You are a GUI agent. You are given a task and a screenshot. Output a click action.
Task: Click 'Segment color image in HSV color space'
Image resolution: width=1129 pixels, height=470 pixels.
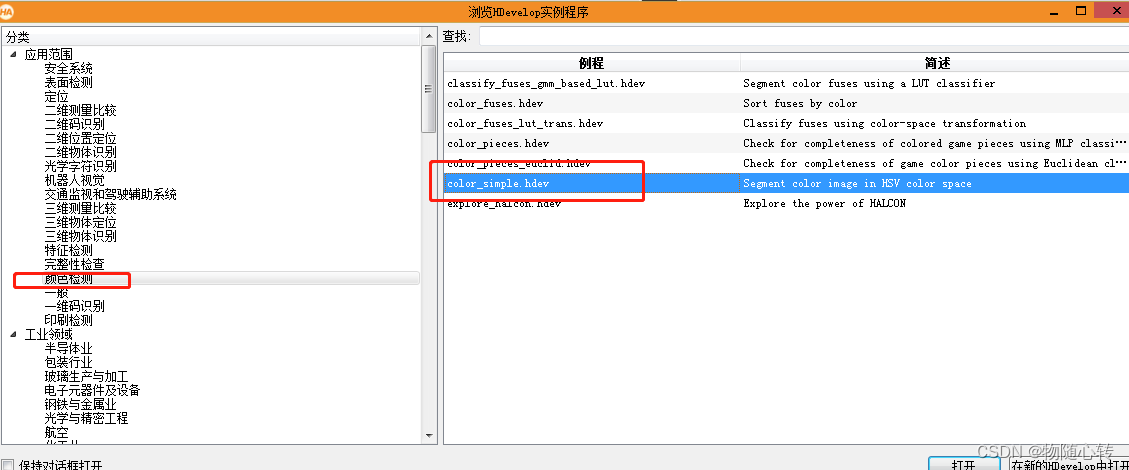tap(857, 184)
